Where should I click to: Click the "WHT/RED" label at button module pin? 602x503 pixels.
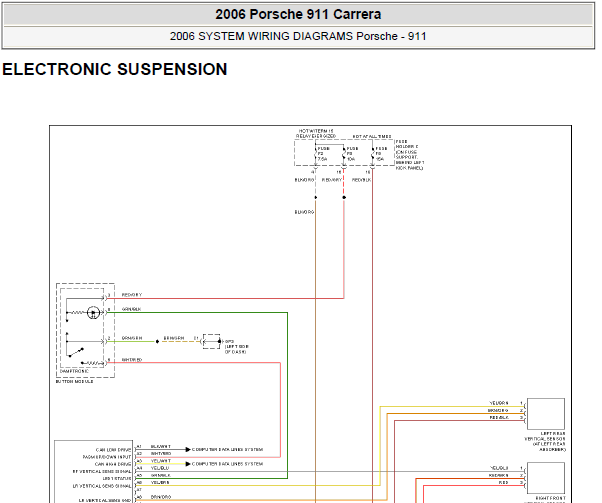[x=132, y=360]
